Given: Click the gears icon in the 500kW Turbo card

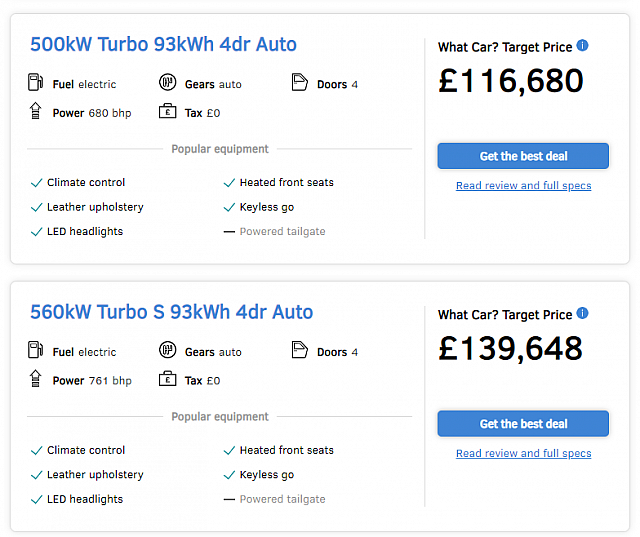Looking at the screenshot, I should tap(167, 82).
